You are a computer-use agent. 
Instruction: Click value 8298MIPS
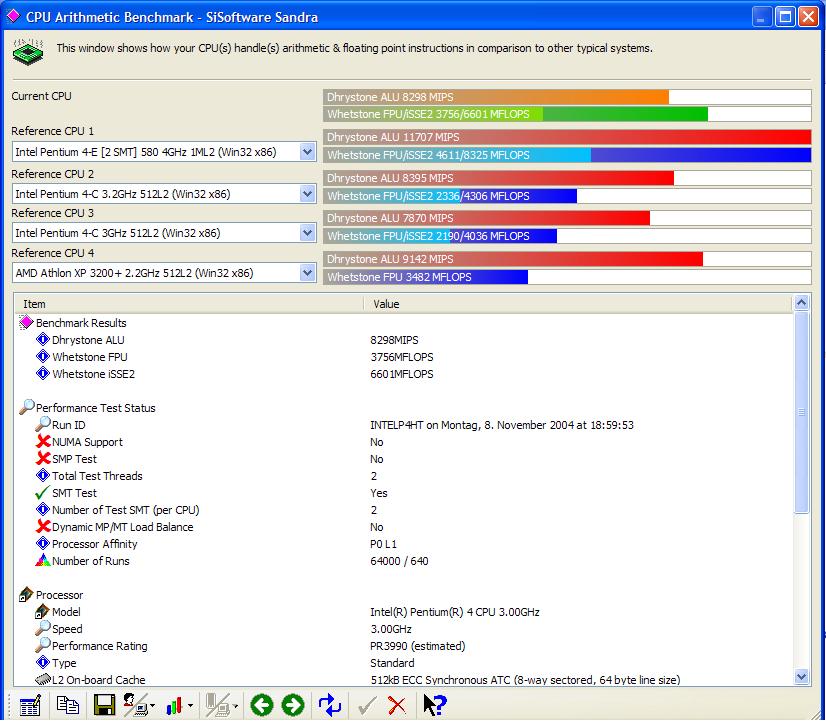394,340
